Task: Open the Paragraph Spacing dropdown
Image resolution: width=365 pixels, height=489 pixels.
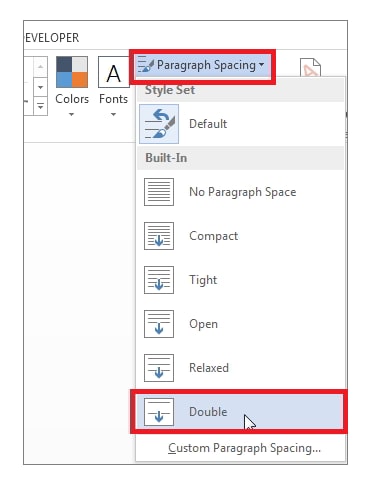Action: 202,65
